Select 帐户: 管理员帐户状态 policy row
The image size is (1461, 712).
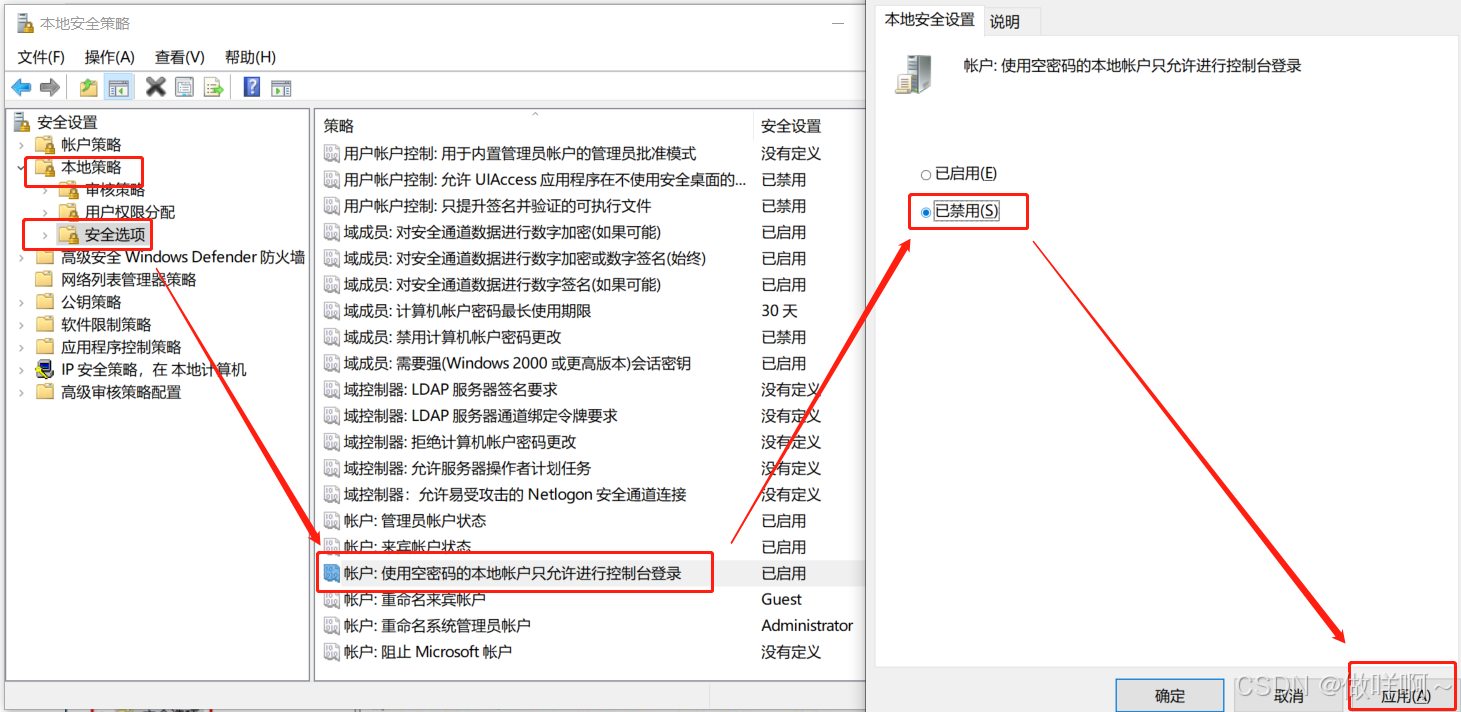[x=590, y=521]
